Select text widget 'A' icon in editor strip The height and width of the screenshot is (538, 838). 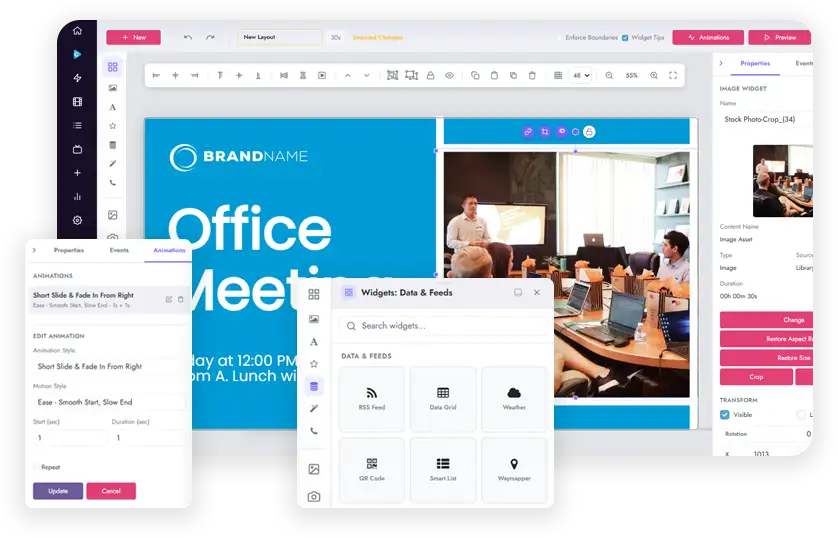[x=113, y=107]
